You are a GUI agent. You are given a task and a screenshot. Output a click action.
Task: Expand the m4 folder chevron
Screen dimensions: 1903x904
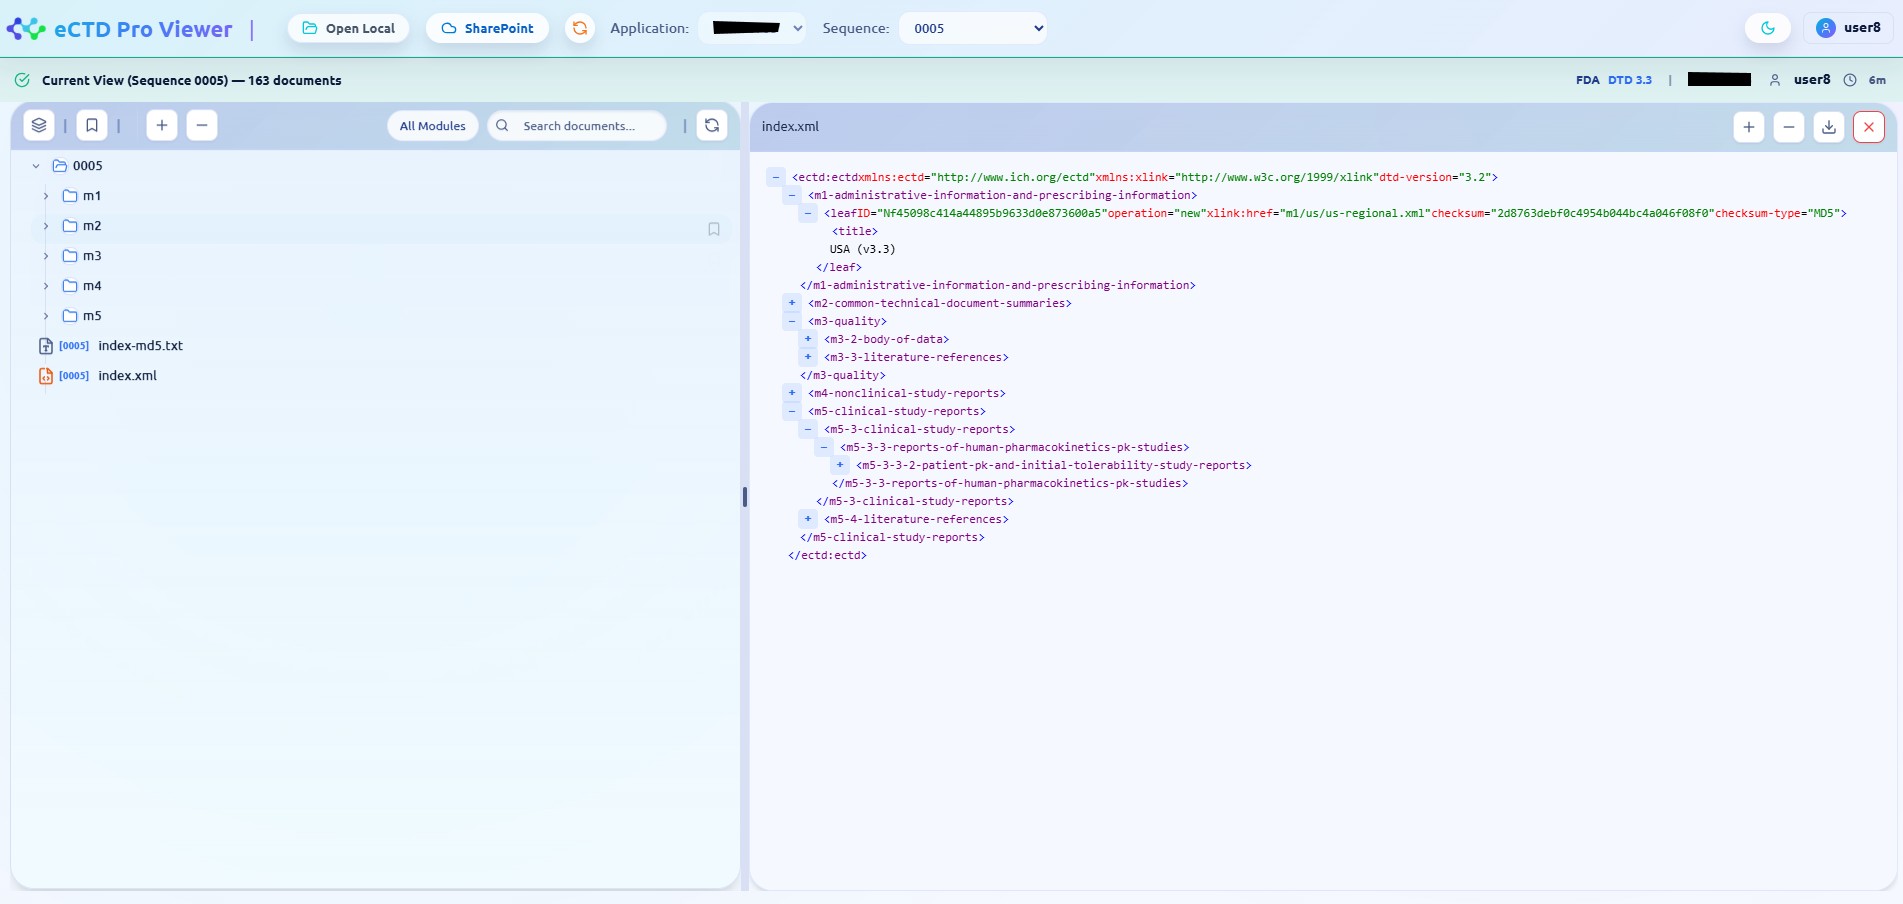pyautogui.click(x=46, y=286)
